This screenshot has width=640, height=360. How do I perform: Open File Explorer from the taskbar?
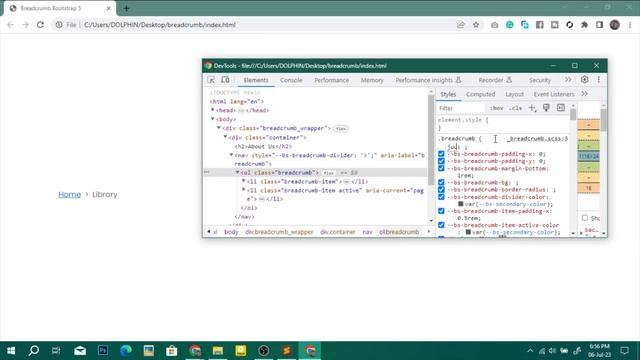point(218,351)
